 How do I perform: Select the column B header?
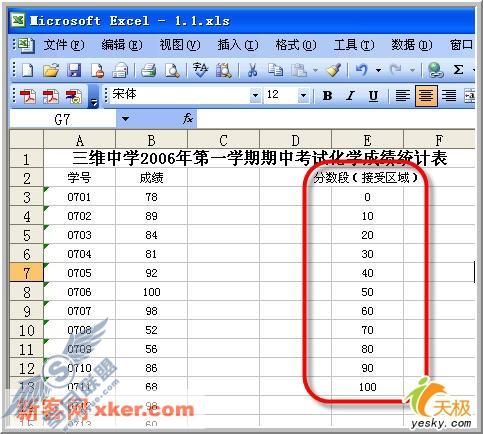[x=151, y=140]
